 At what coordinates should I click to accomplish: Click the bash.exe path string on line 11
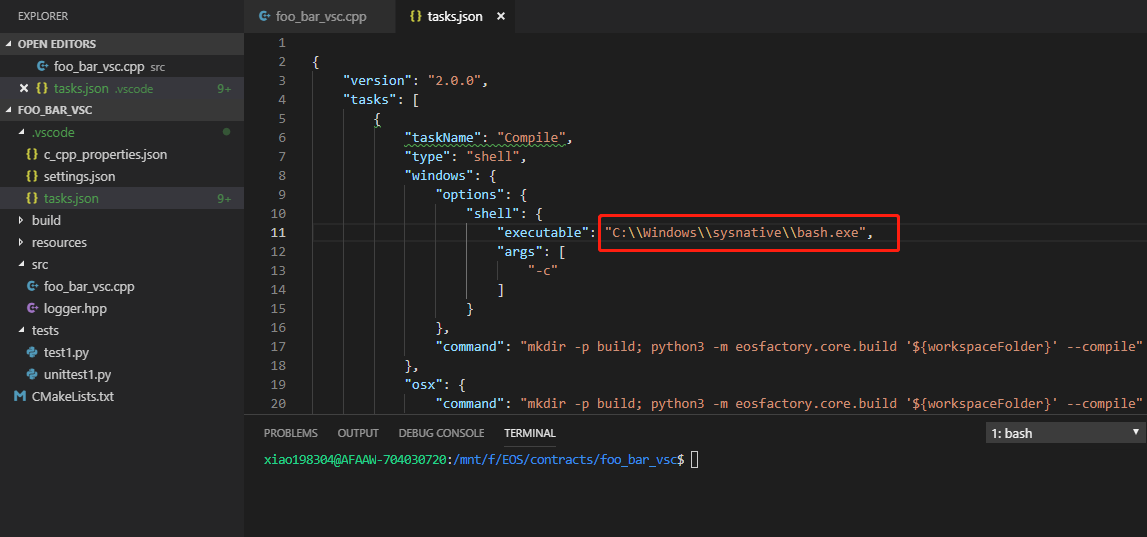735,233
